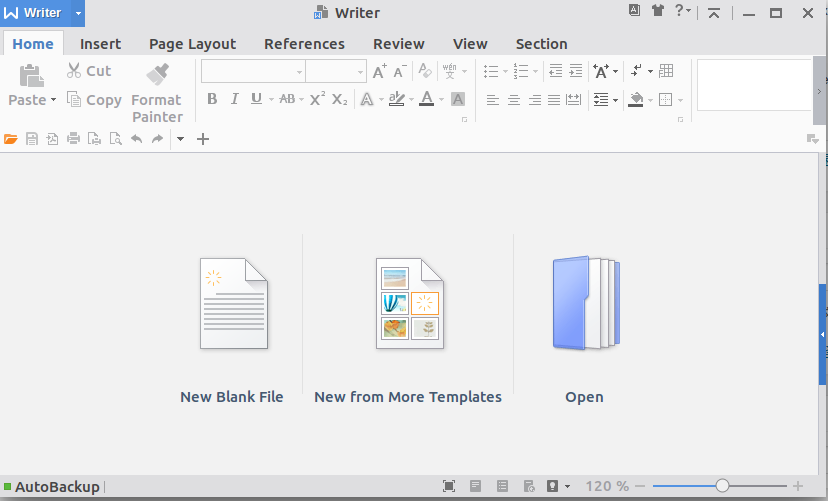Viewport: 828px width, 501px height.
Task: Click the blue Writer logo button
Action: (33, 13)
